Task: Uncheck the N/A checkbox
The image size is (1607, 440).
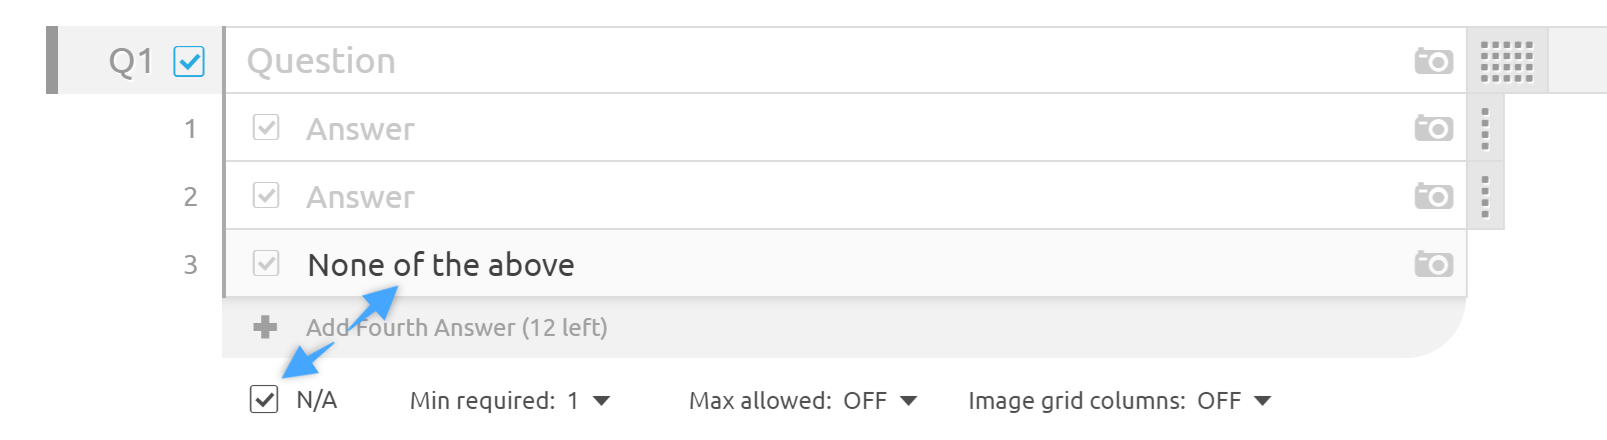Action: pos(264,399)
